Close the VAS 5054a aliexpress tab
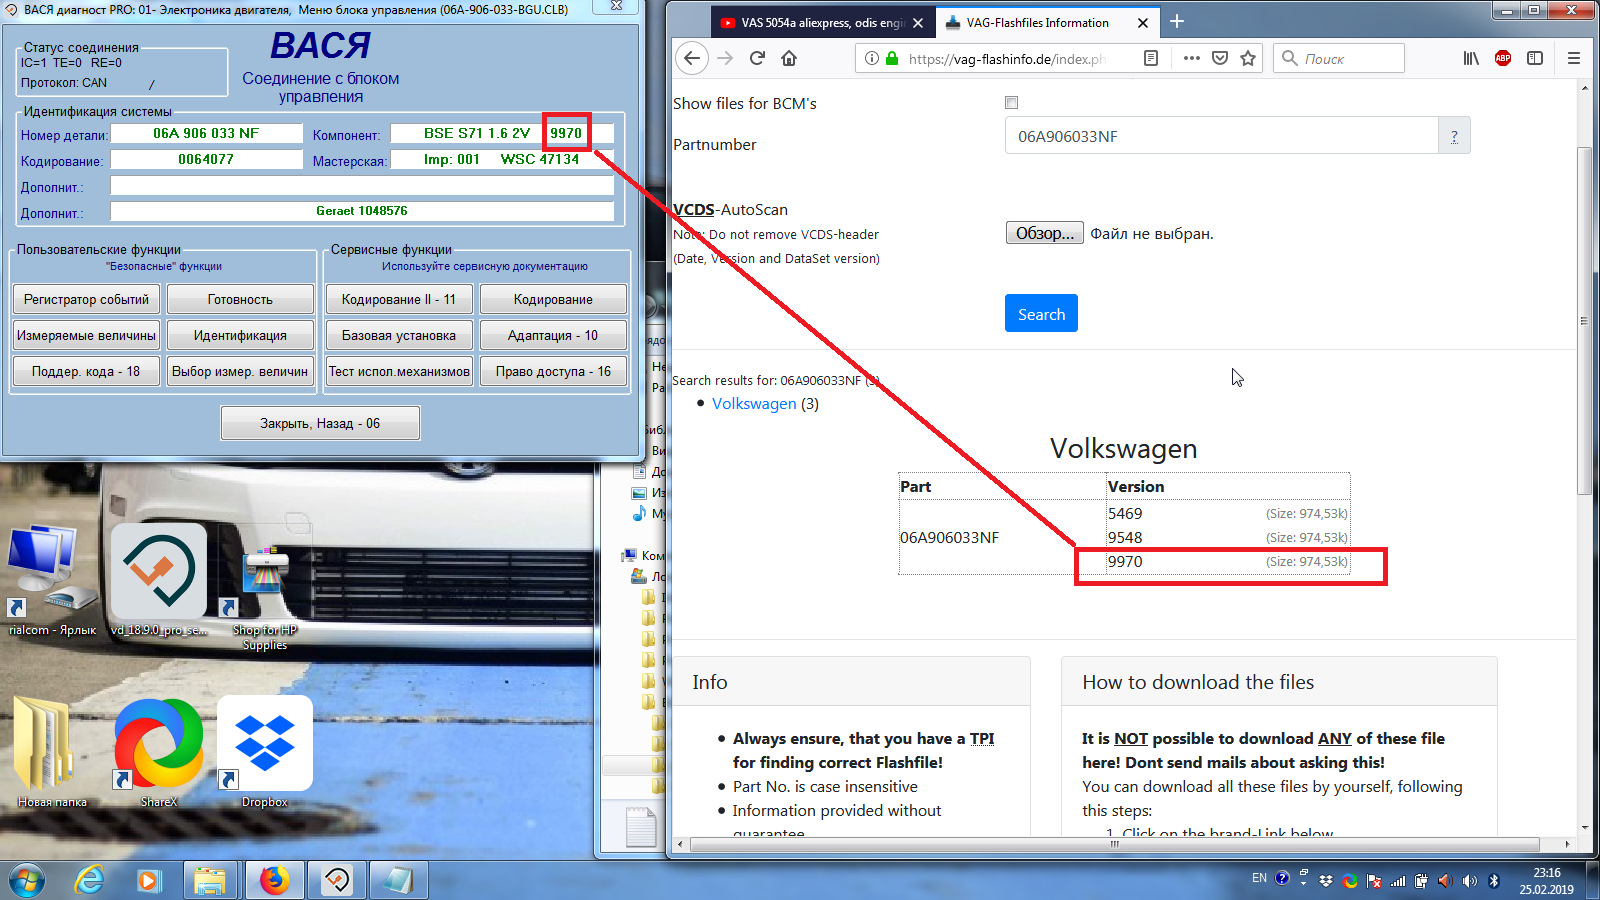Image resolution: width=1600 pixels, height=900 pixels. pyautogui.click(x=918, y=22)
